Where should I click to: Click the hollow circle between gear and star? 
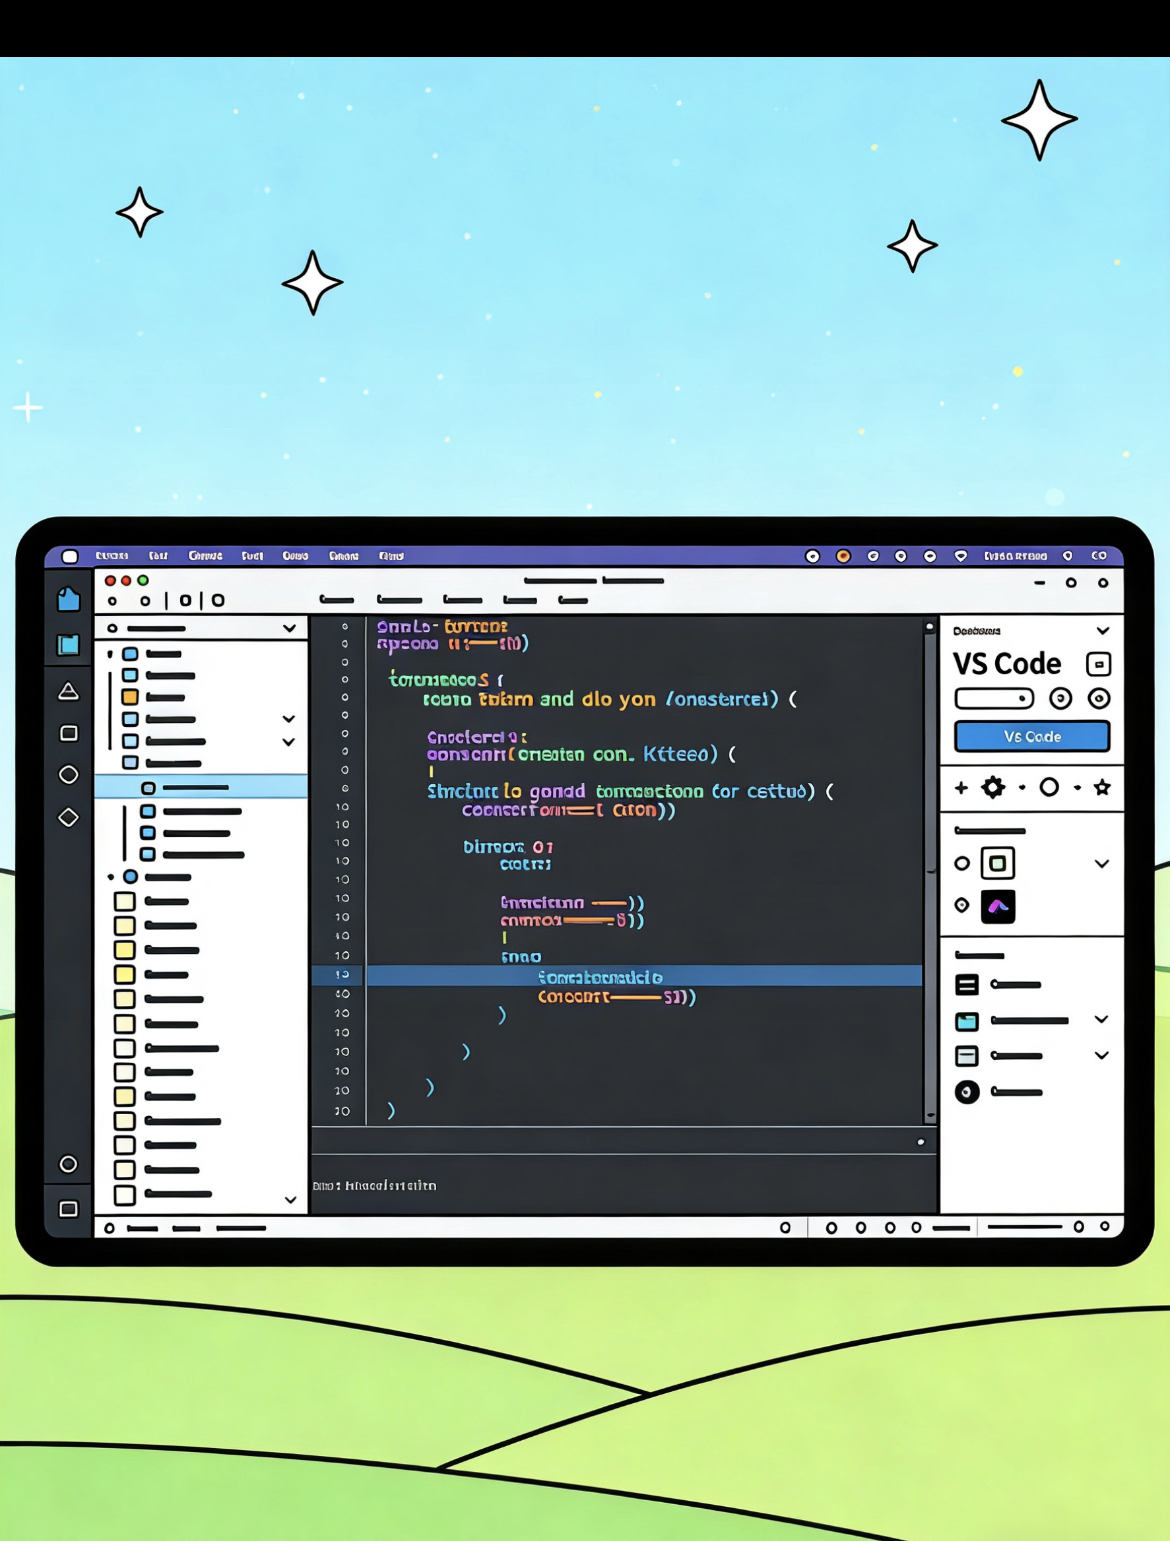click(x=1049, y=787)
